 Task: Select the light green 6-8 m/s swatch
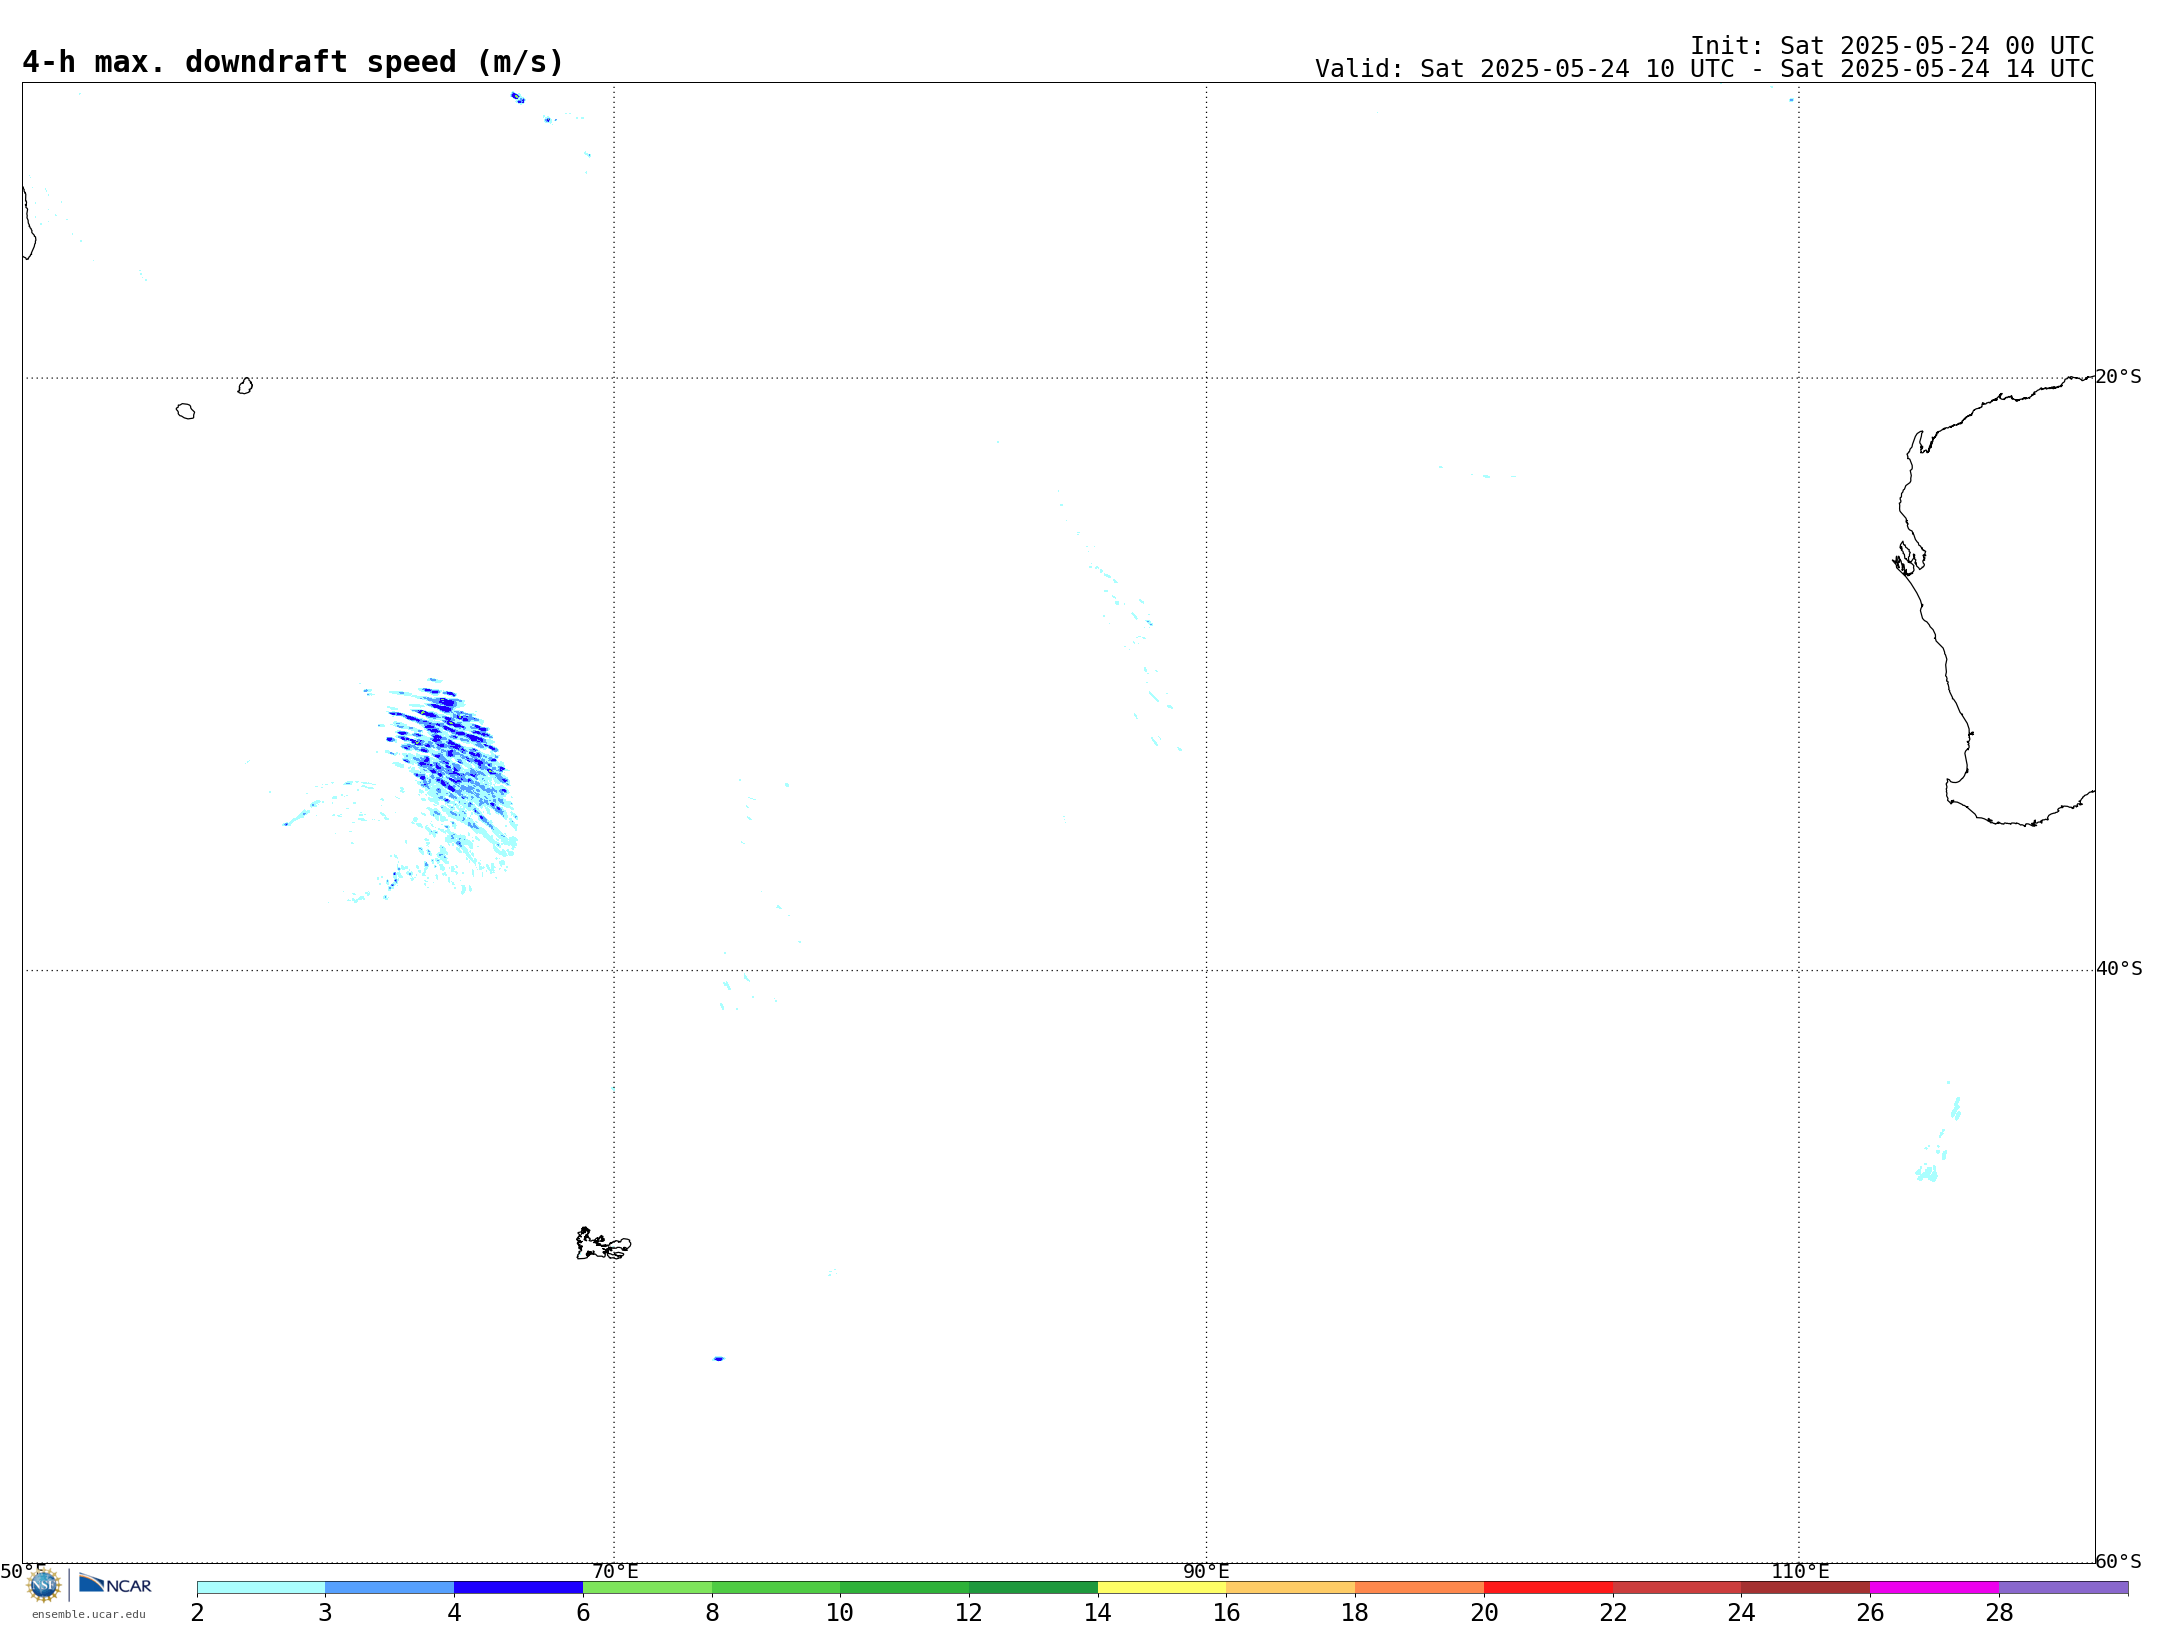(x=647, y=1588)
